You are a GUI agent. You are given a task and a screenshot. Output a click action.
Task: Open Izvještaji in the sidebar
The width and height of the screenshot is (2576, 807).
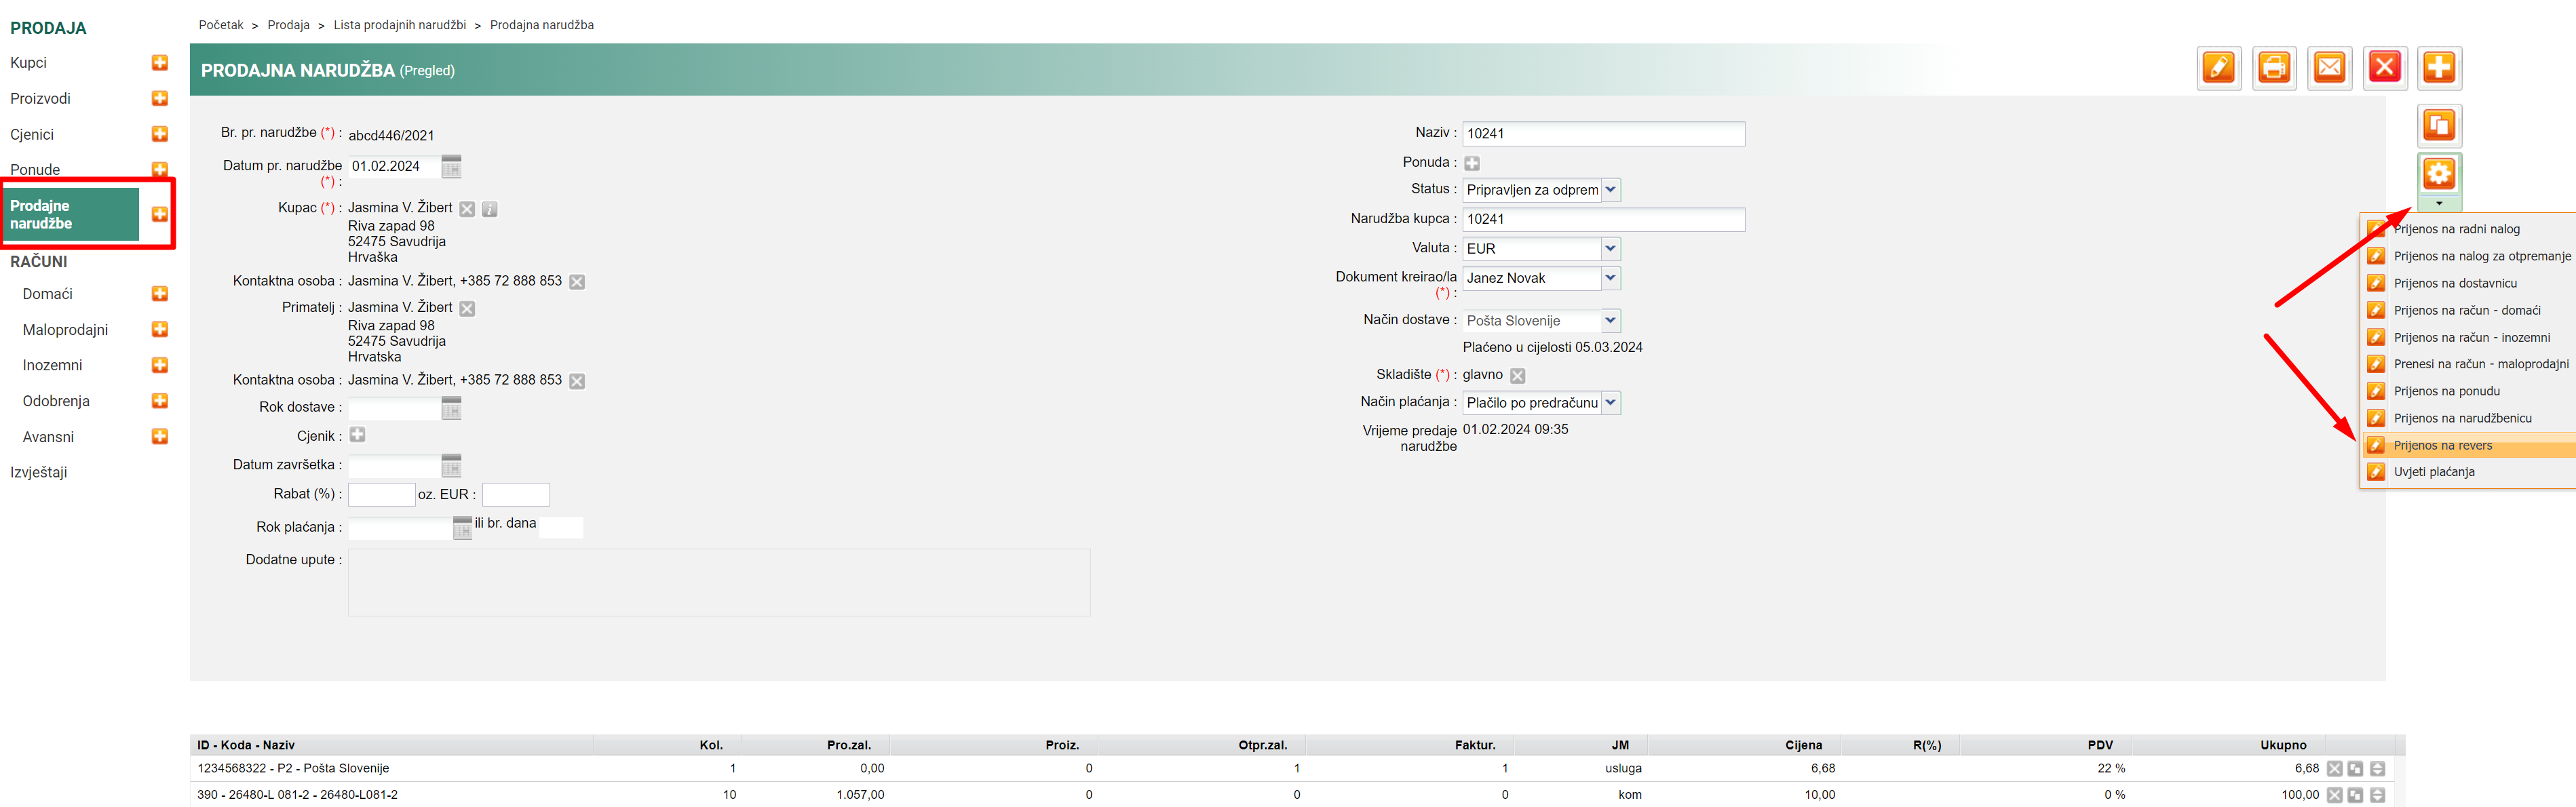(x=39, y=472)
